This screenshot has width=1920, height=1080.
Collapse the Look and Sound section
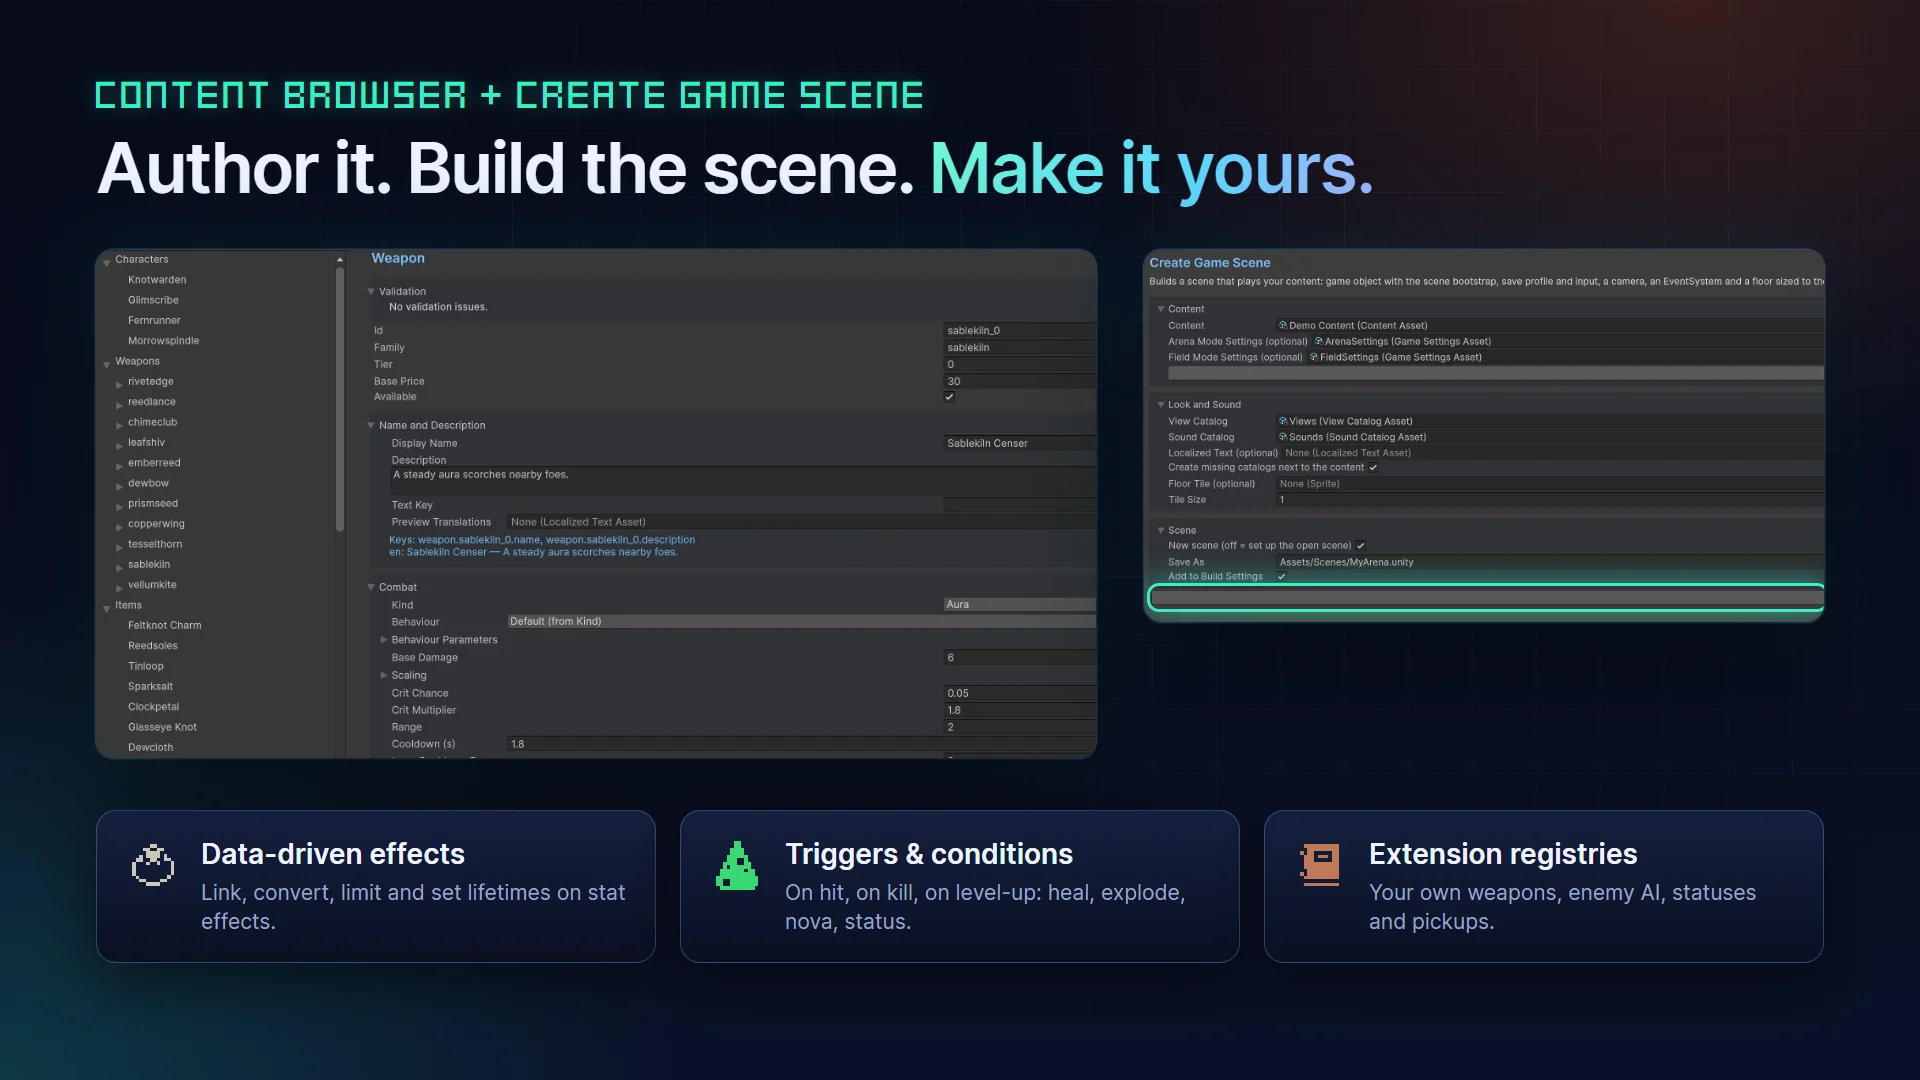click(x=1161, y=405)
